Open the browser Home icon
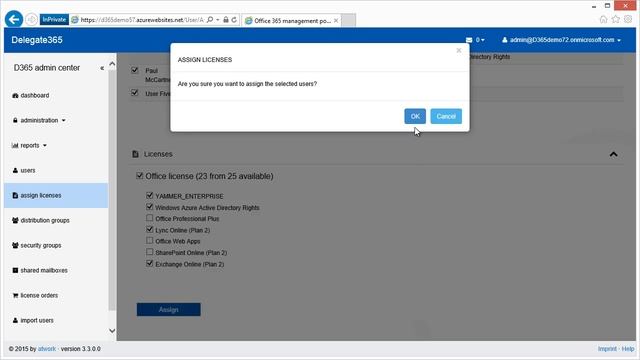This screenshot has height=360, width=640. (603, 20)
